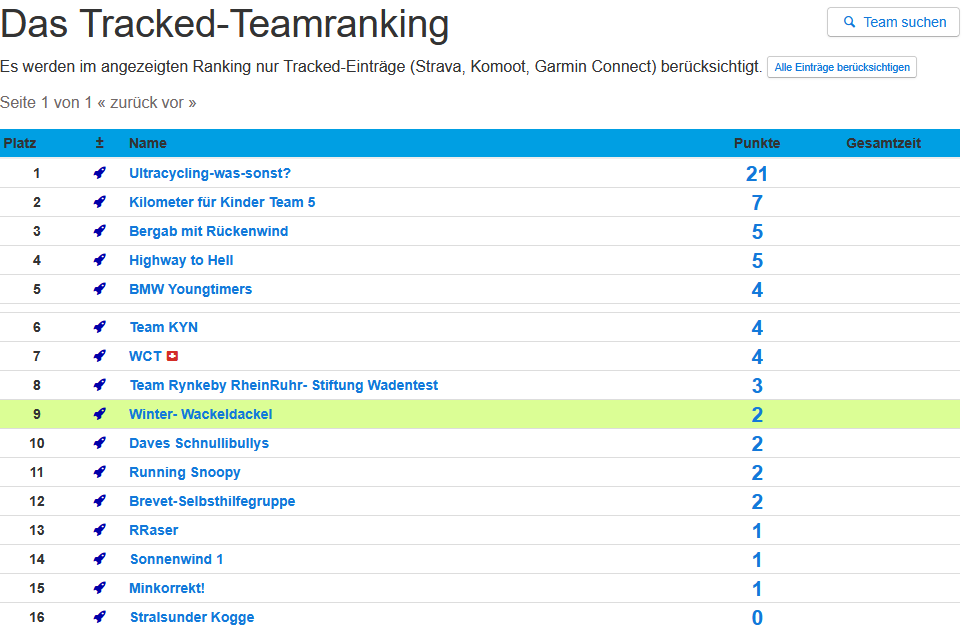Viewport: 965px width, 628px height.
Task: Click the Gesamtzeit column header
Action: point(883,143)
